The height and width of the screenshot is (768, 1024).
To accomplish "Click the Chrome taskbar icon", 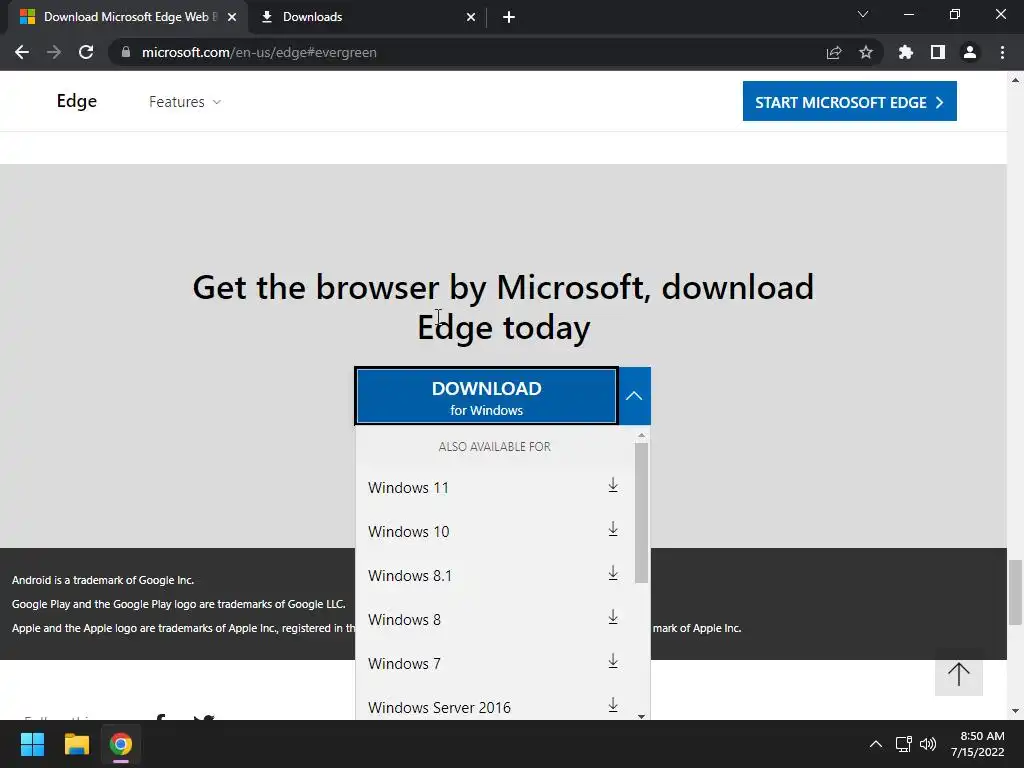I will pyautogui.click(x=120, y=744).
